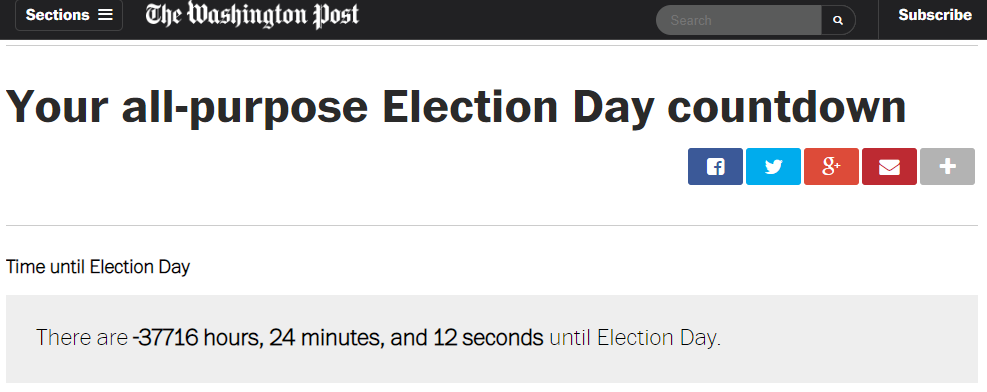Screen dimensions: 987x392
Task: Click Subscribe in the top bar
Action: [x=935, y=15]
